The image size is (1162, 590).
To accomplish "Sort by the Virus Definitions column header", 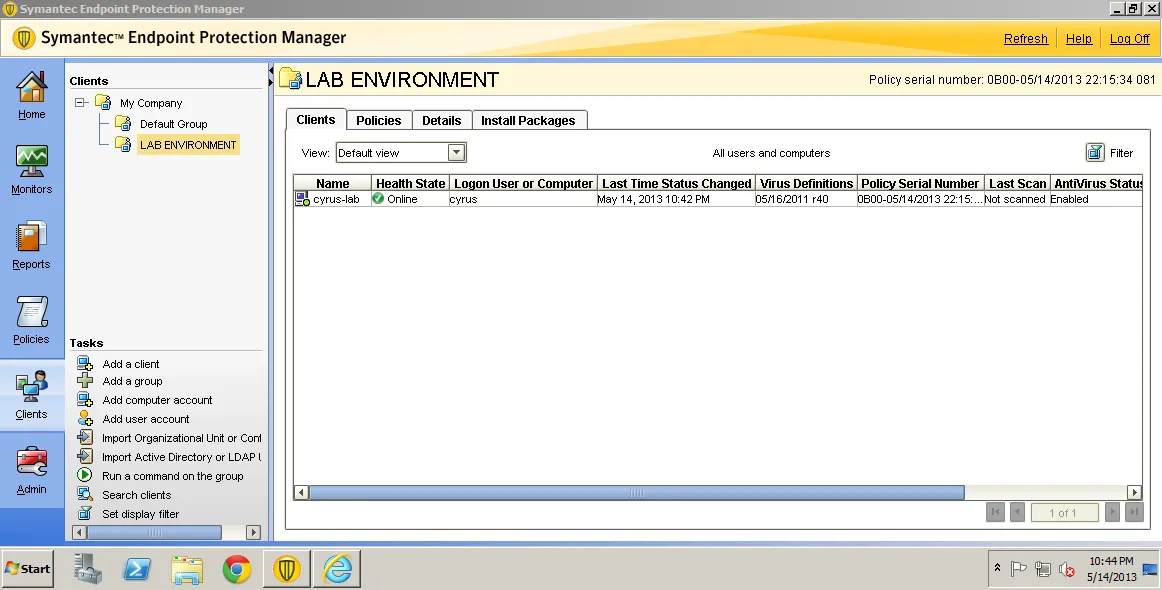I will point(806,183).
